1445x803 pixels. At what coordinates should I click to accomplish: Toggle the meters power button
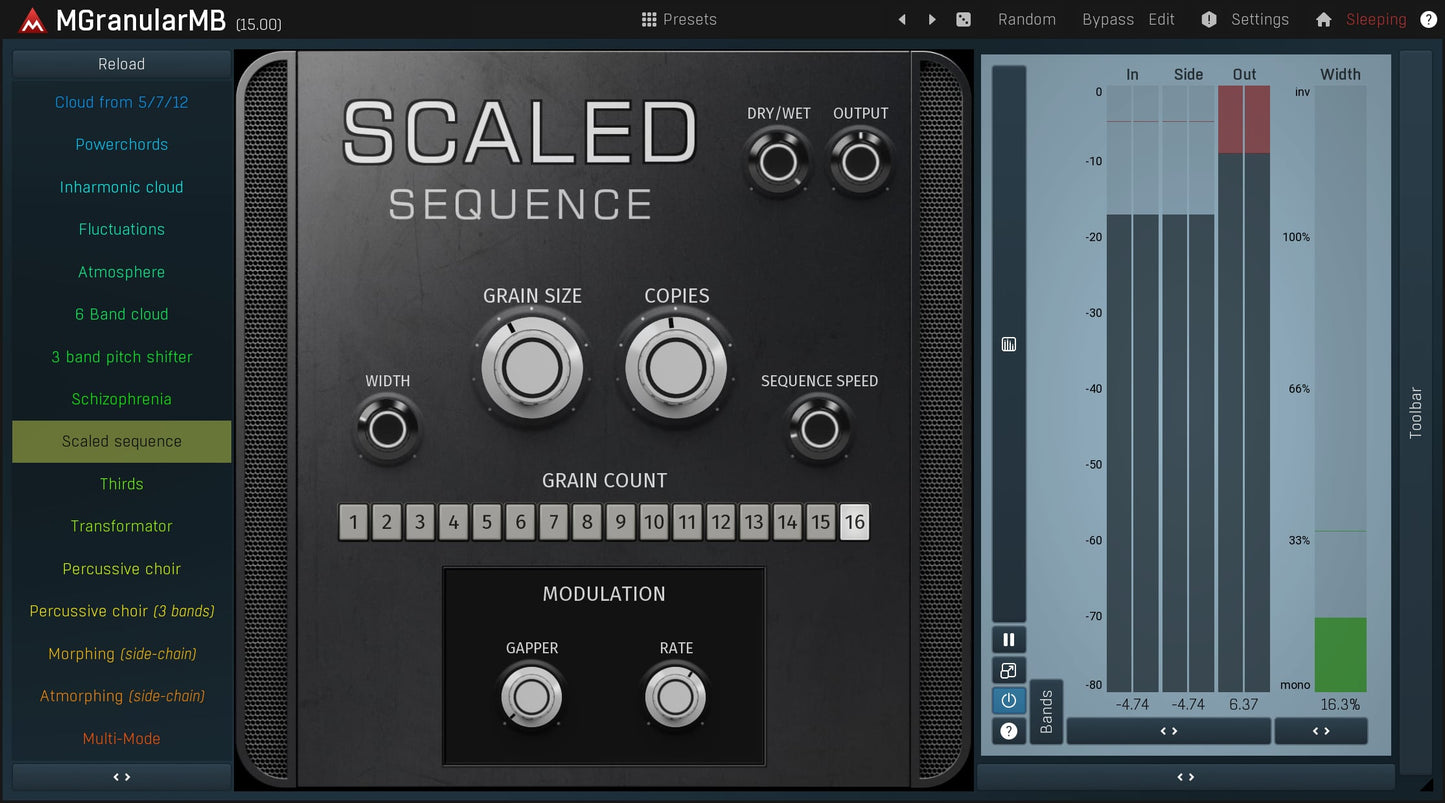(x=1008, y=701)
